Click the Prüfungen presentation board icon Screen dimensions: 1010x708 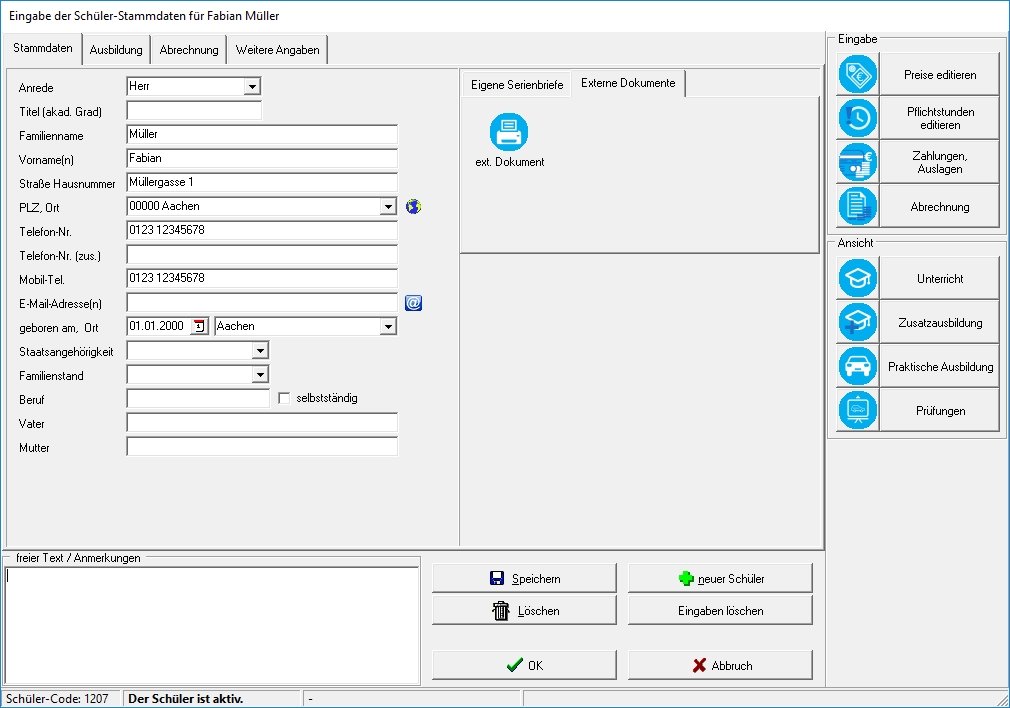coord(857,410)
